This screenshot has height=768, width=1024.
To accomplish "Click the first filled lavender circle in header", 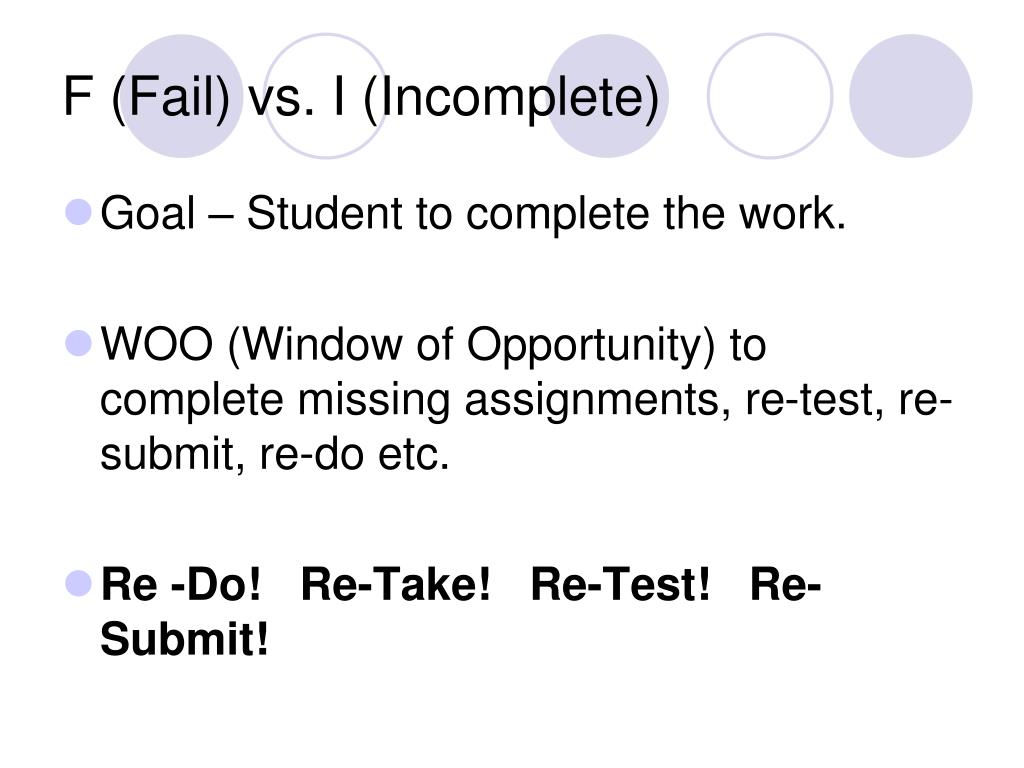I will tap(182, 96).
